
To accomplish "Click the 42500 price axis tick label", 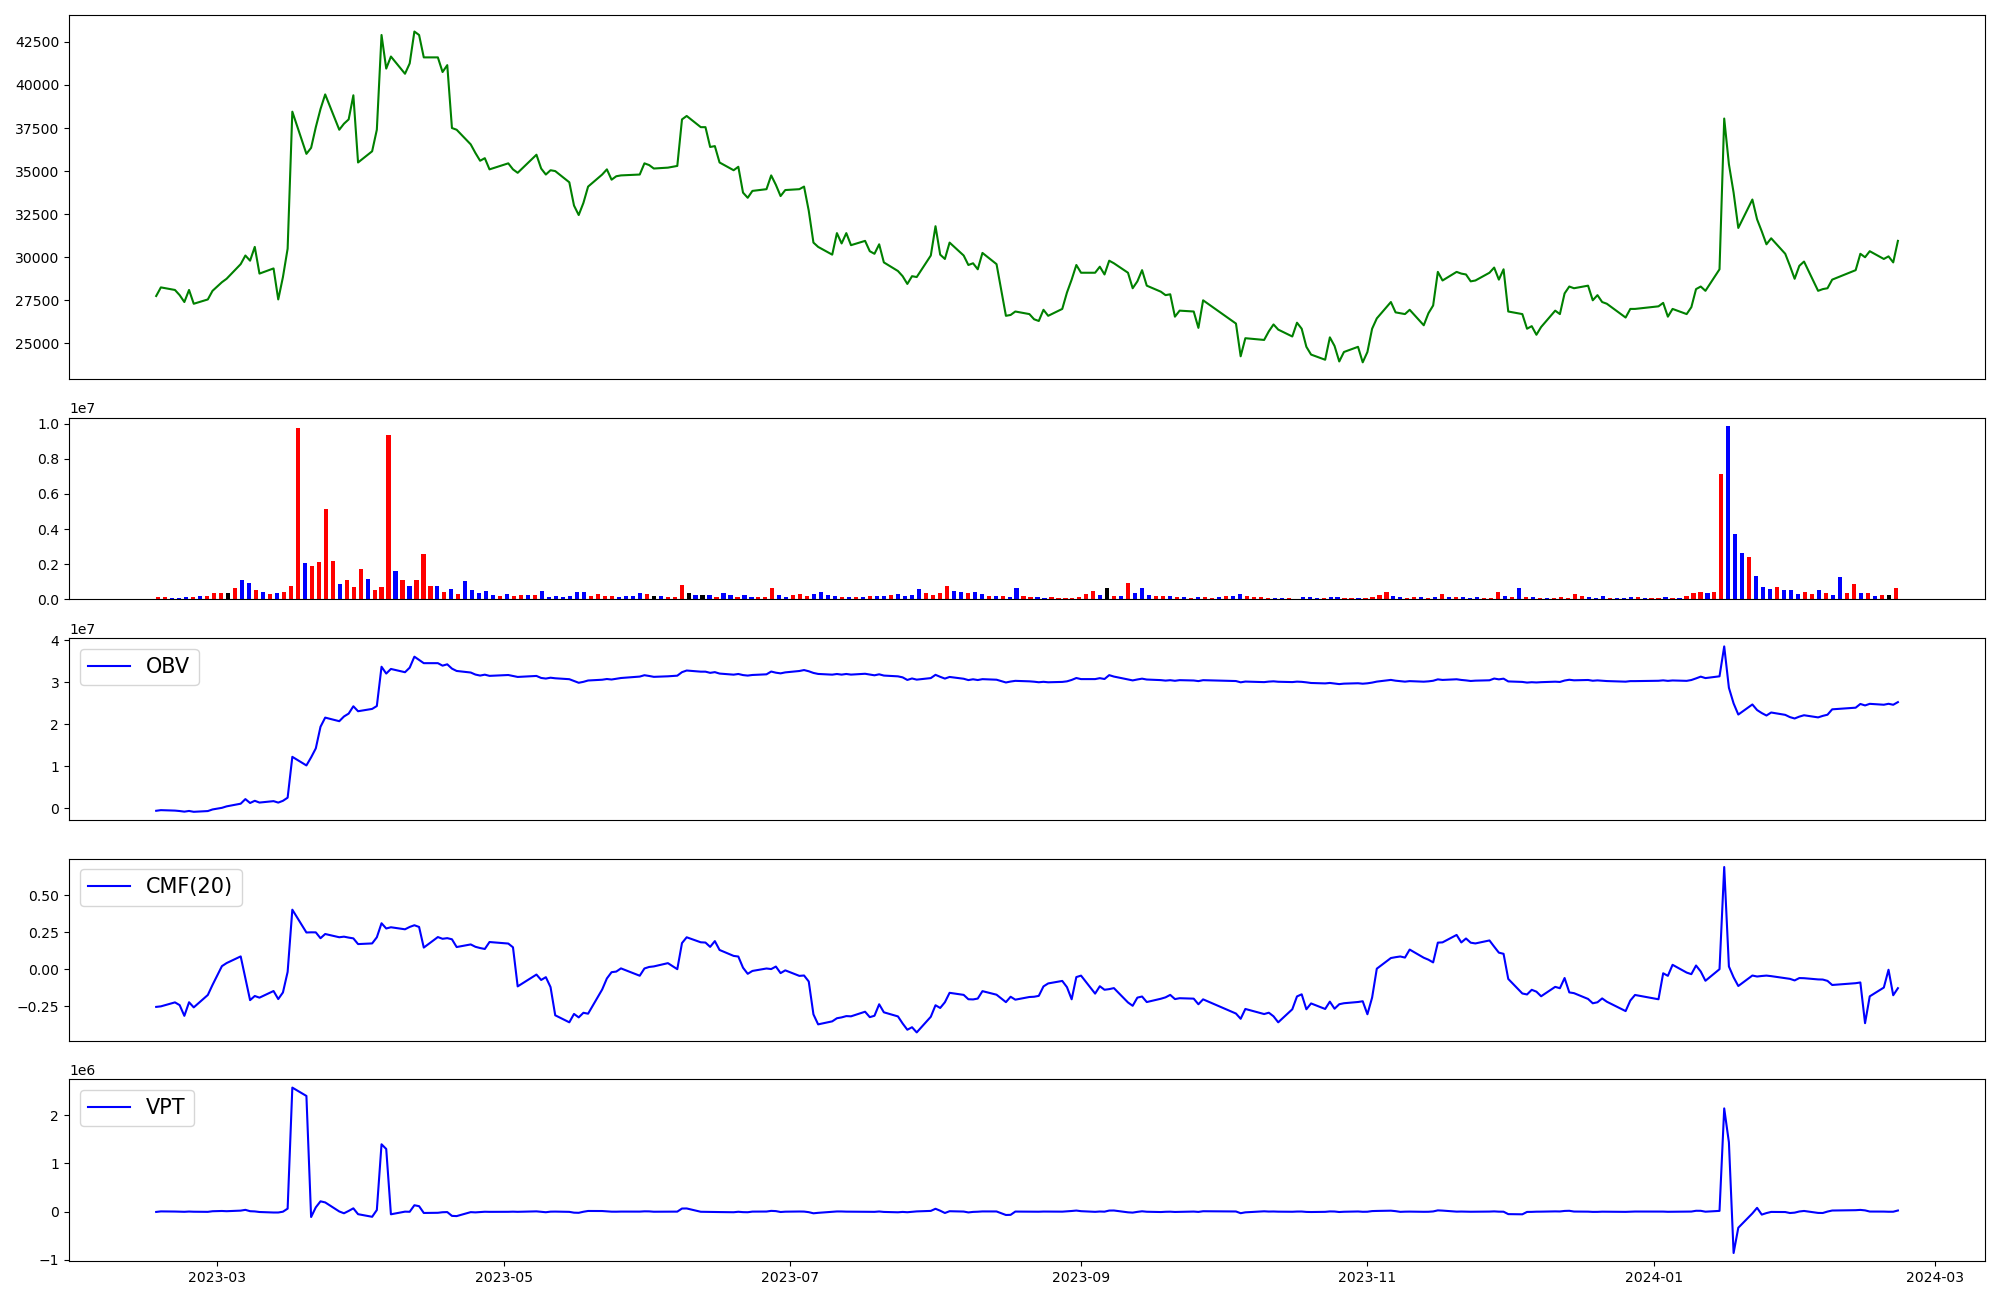I will [x=37, y=42].
